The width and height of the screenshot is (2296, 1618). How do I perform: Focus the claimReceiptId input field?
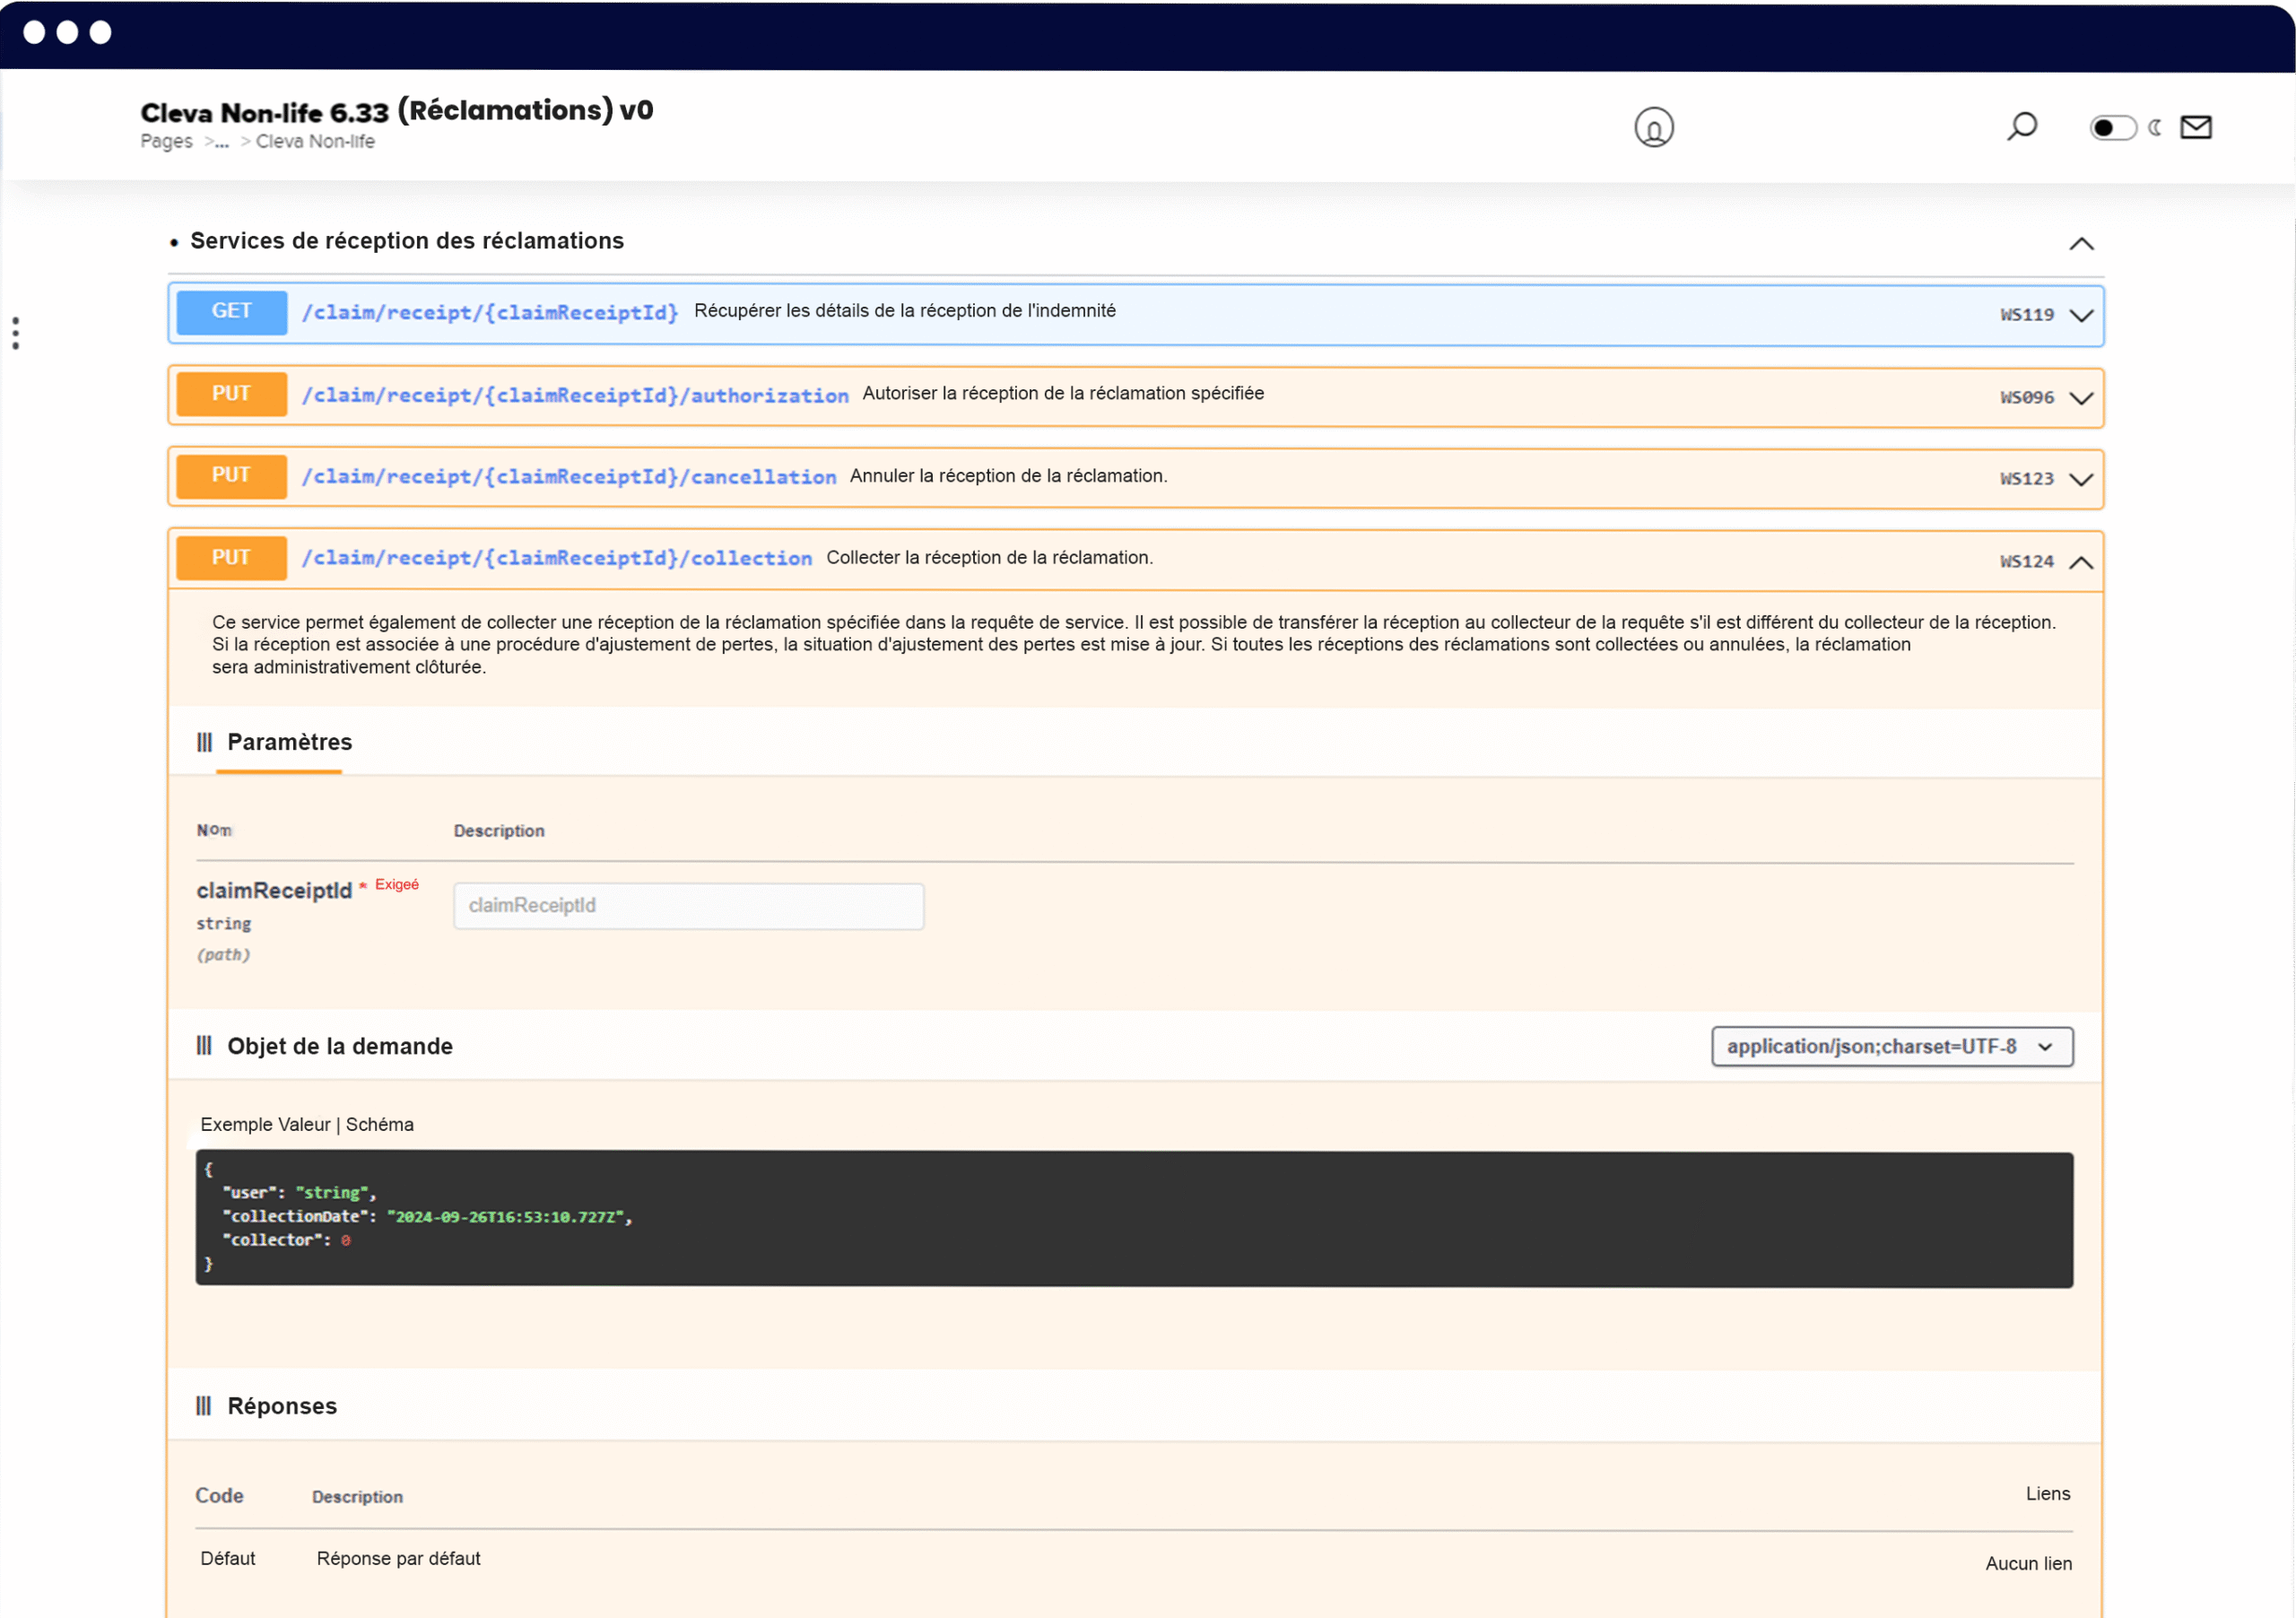tap(689, 905)
